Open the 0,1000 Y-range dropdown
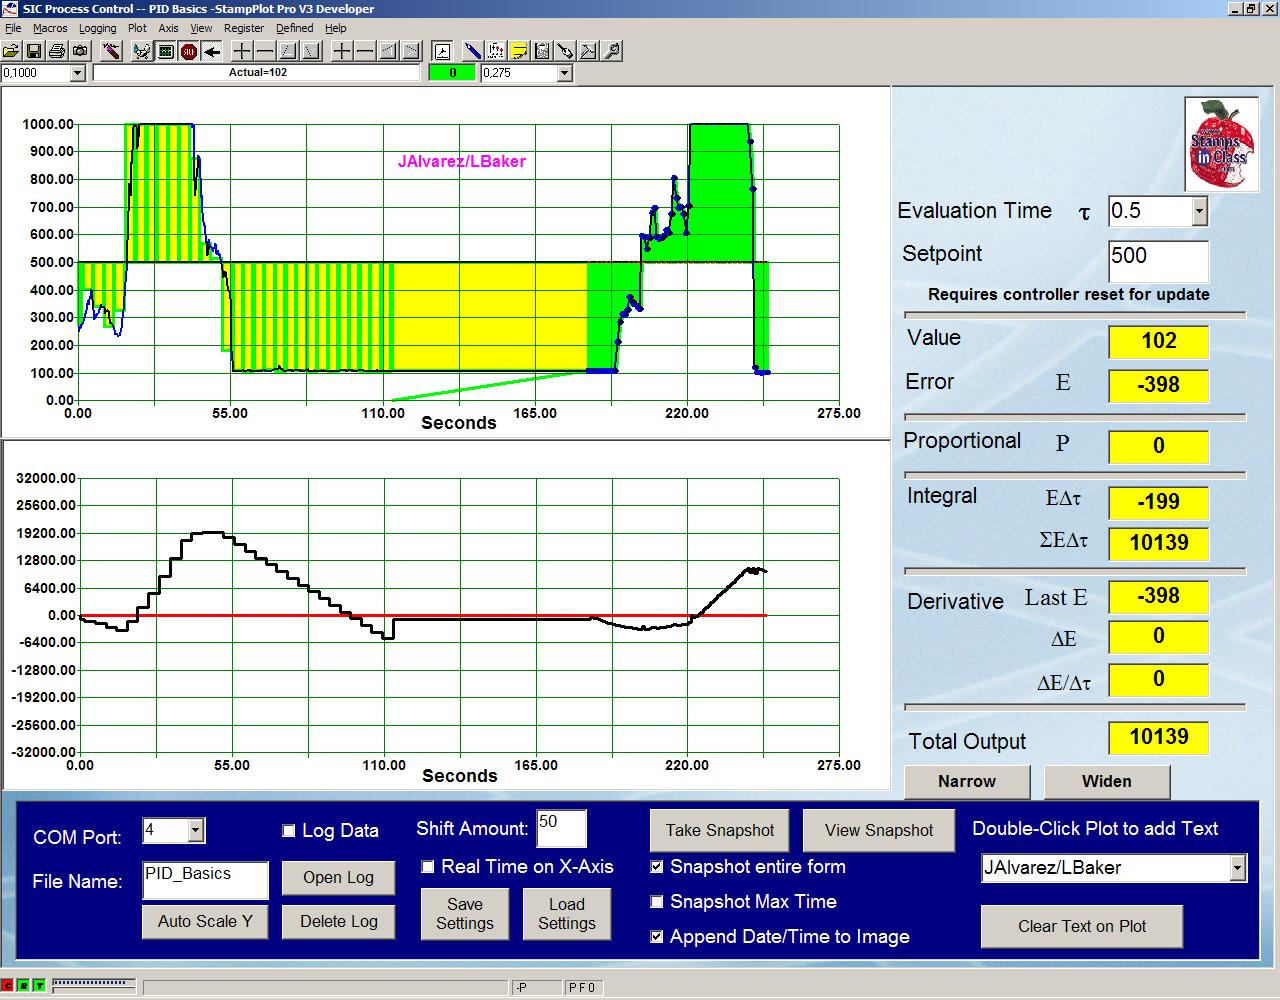Screen dimensions: 1280x1000 [x=77, y=73]
